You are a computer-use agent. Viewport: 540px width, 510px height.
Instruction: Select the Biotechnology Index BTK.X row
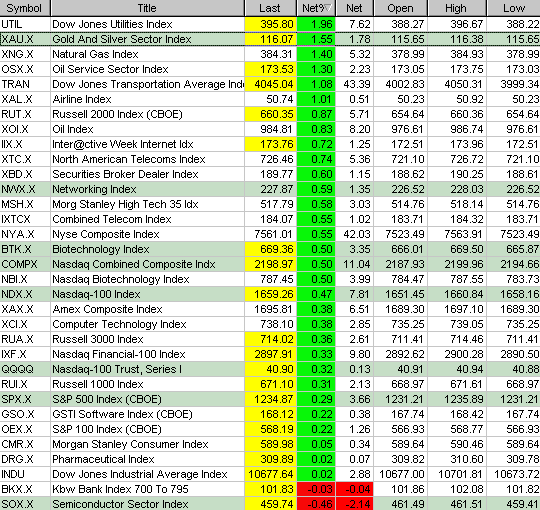[x=270, y=249]
